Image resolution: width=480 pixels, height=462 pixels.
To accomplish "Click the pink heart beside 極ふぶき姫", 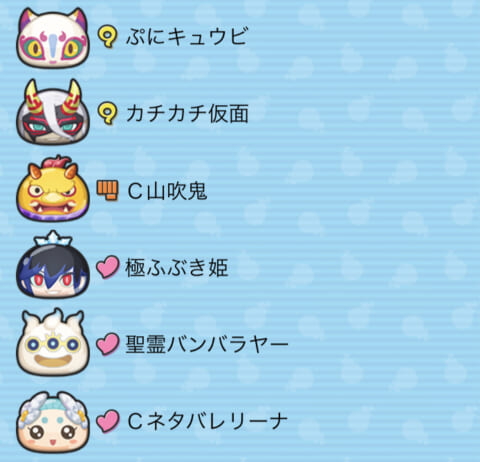I will click(107, 267).
